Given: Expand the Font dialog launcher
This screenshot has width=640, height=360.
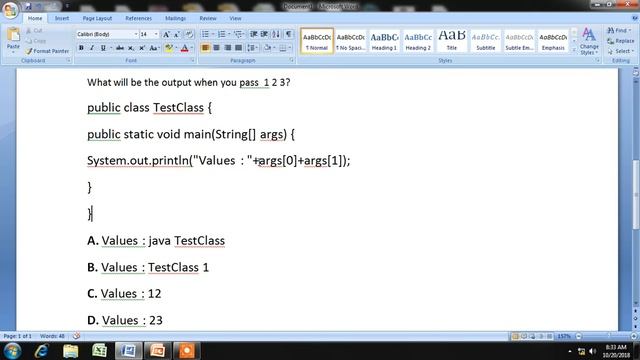Looking at the screenshot, I should 193,60.
